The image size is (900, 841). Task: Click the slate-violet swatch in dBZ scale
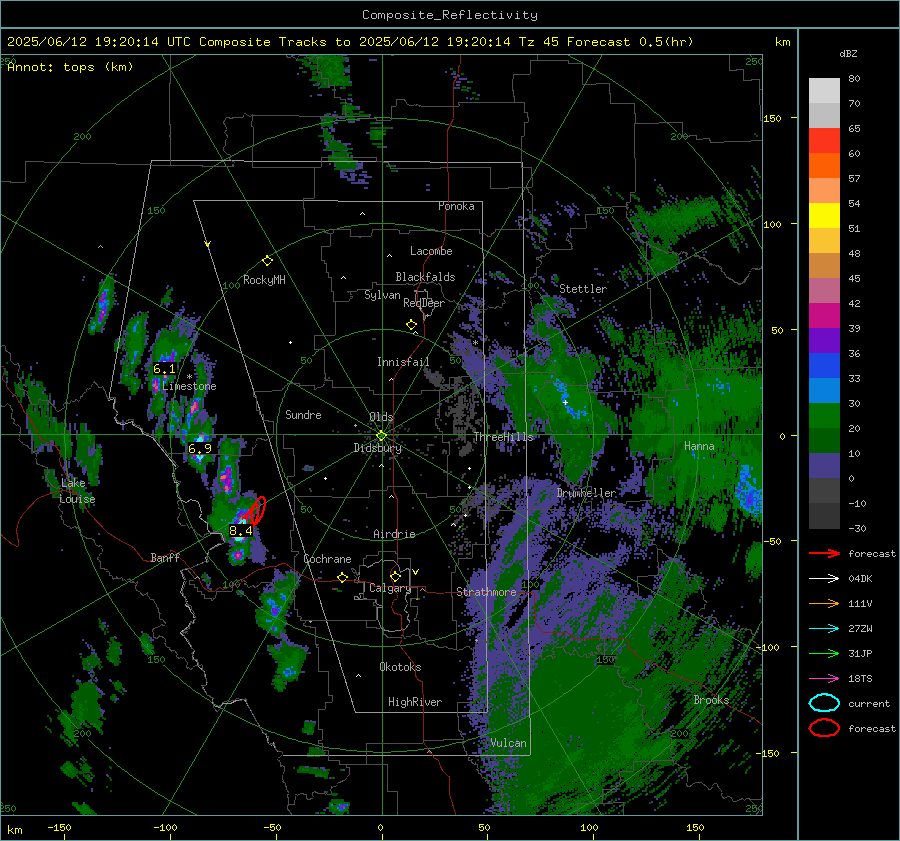coord(824,466)
